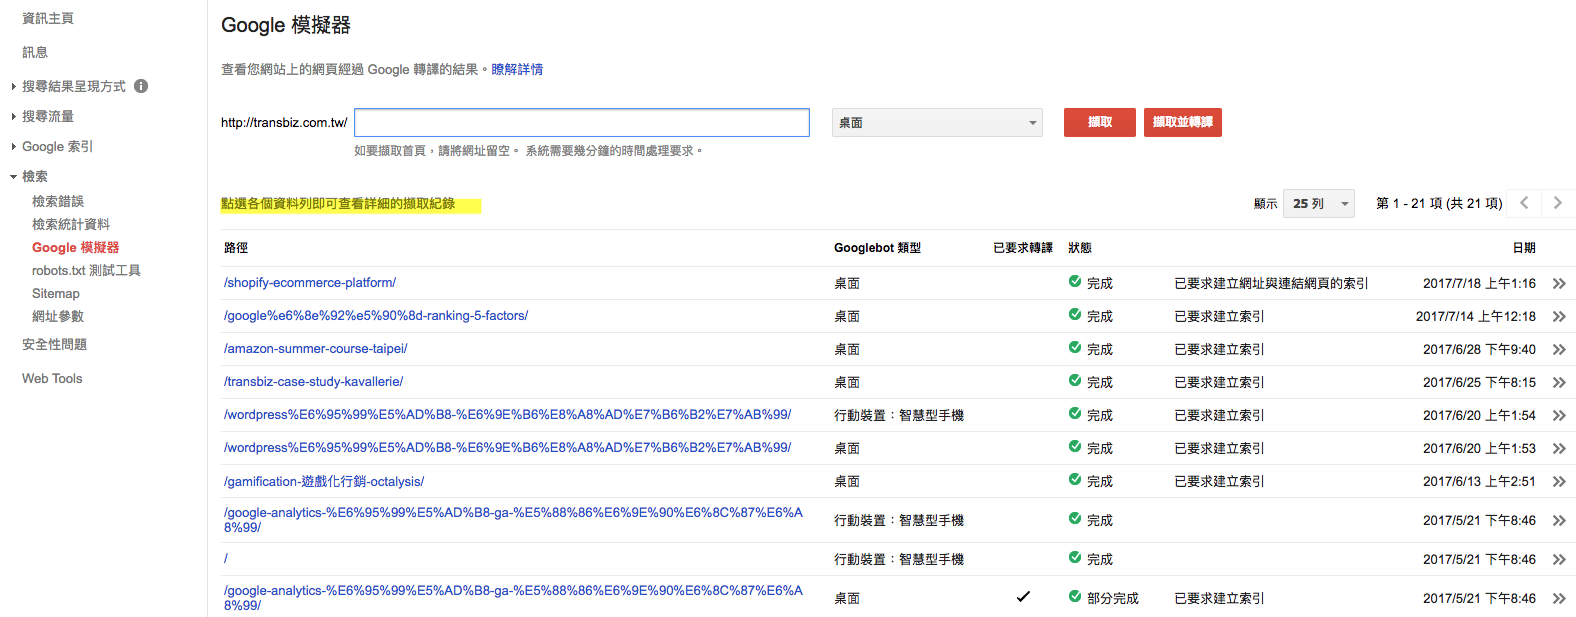Open Sitemap in the sidebar

[56, 293]
